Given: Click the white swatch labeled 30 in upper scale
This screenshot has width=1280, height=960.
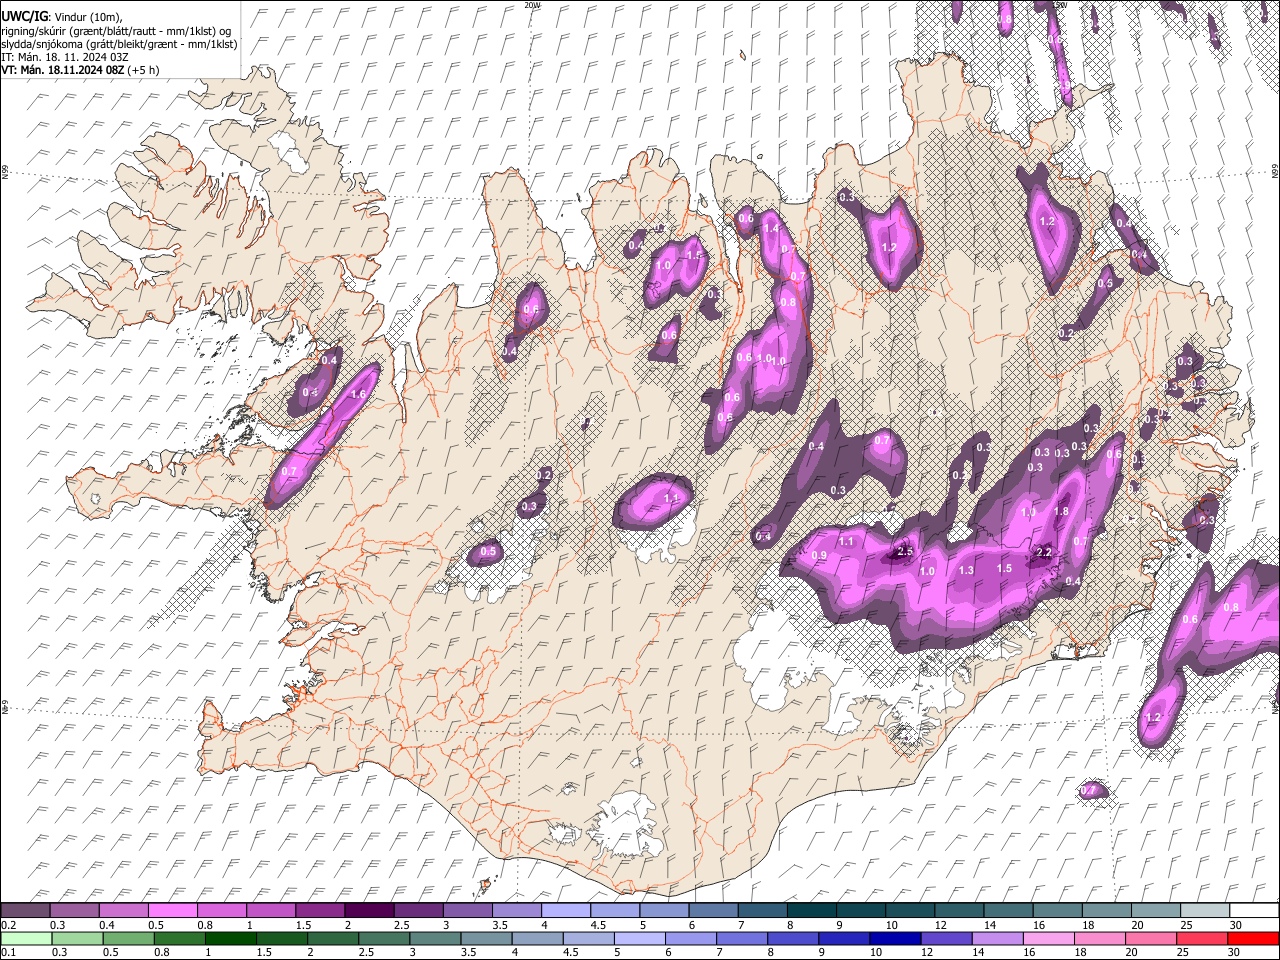Looking at the screenshot, I should pyautogui.click(x=1254, y=911).
